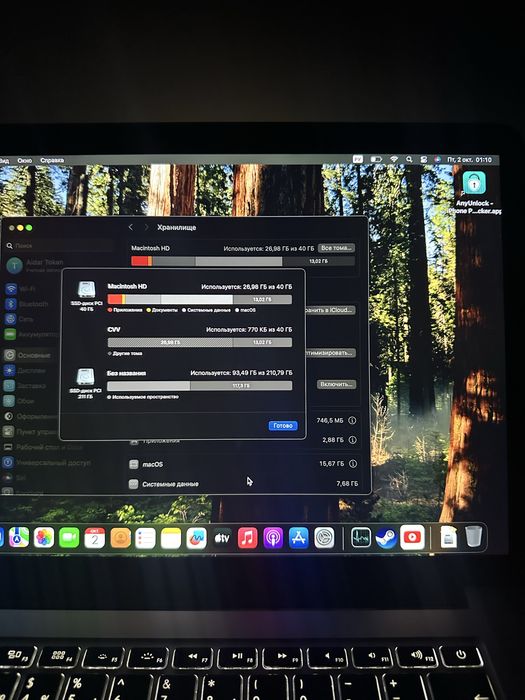Click the Все тома... button
This screenshot has height=700, width=525.
(337, 248)
